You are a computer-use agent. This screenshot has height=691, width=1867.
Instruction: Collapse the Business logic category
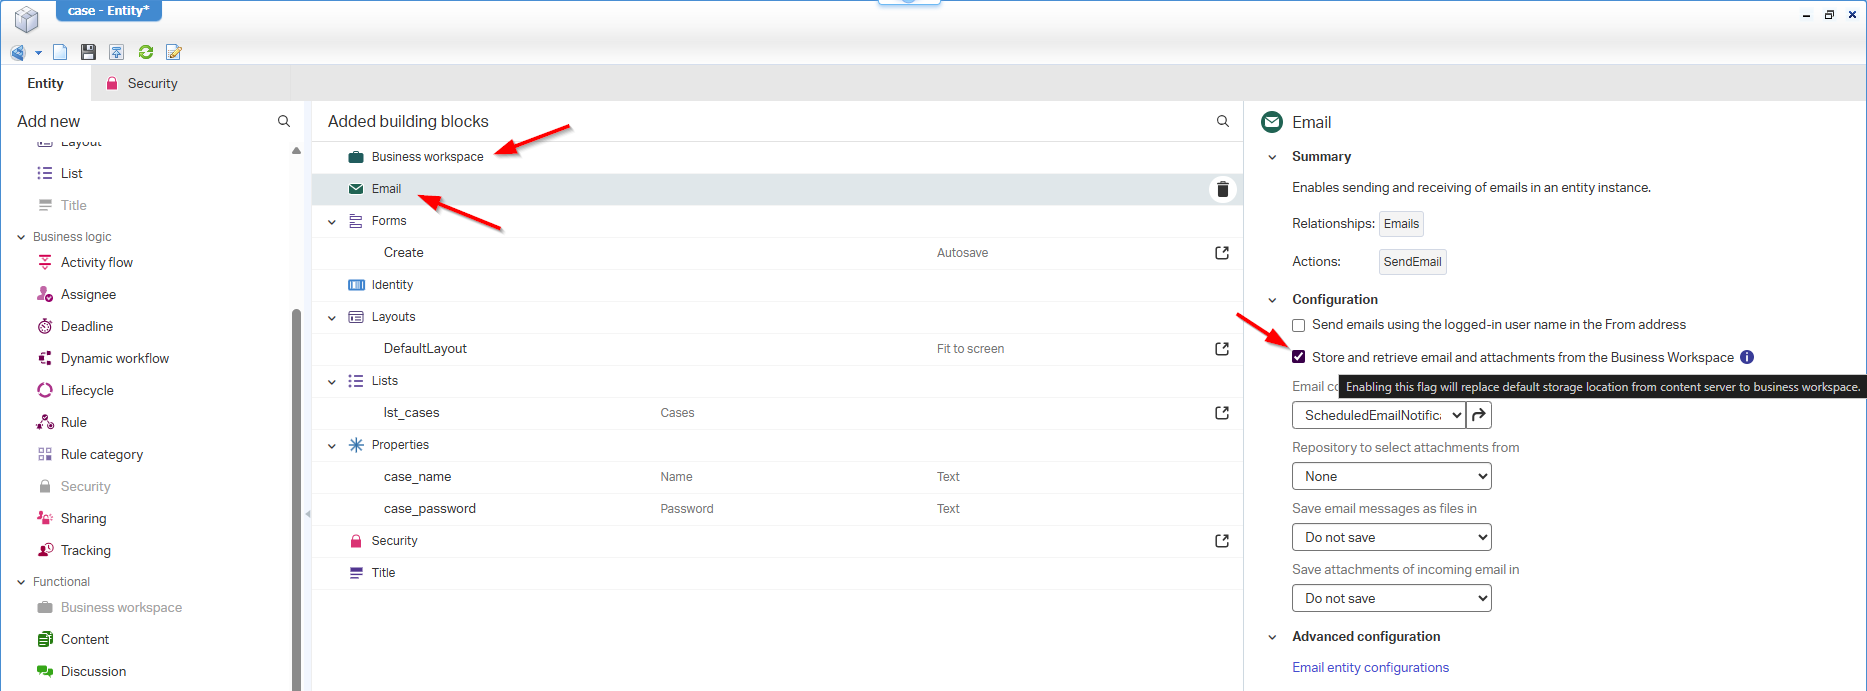(x=21, y=237)
